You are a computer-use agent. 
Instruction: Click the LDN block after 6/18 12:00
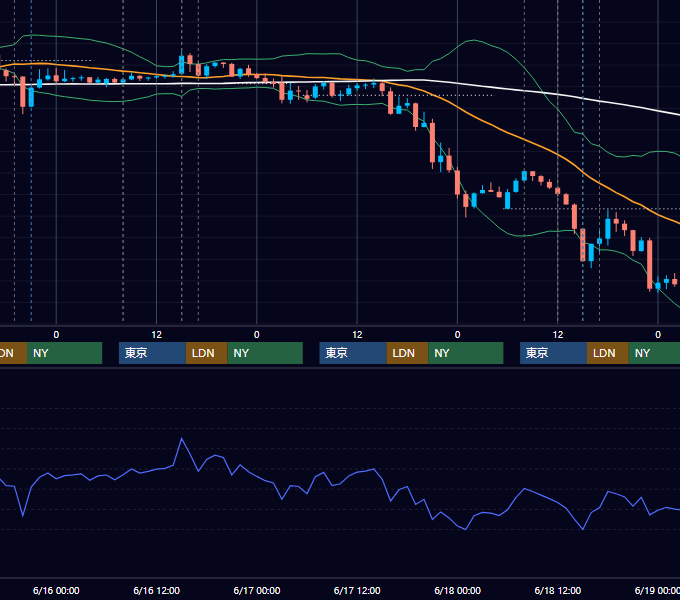pyautogui.click(x=608, y=353)
